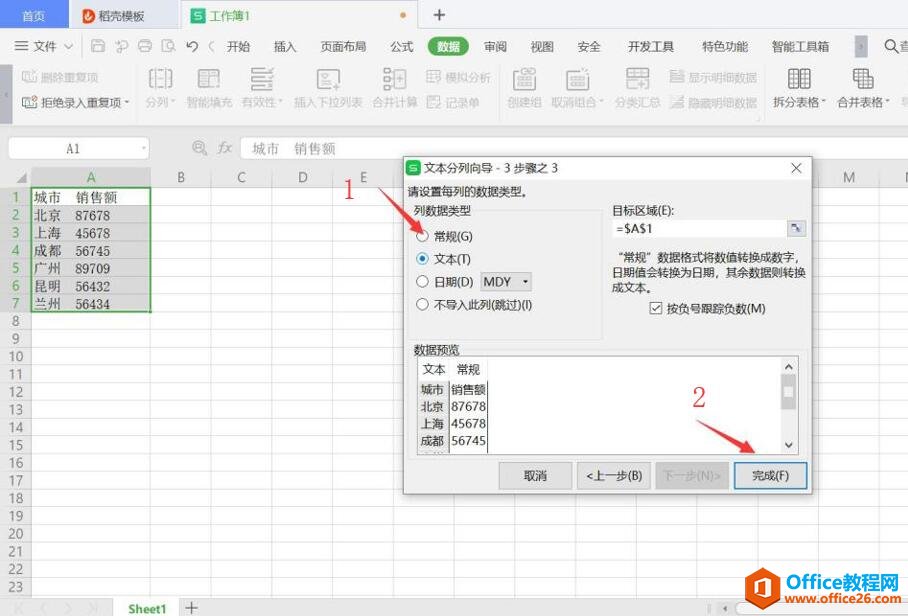Click the data preview scrollbar up arrow

tap(788, 366)
